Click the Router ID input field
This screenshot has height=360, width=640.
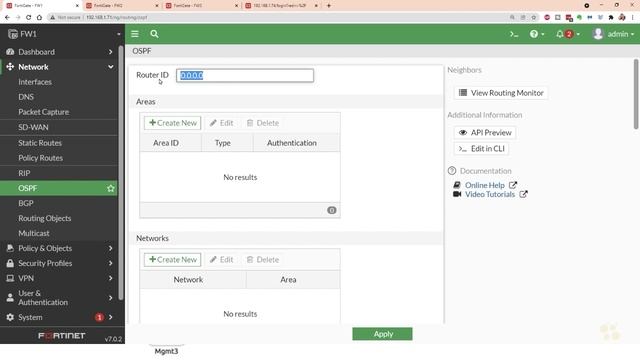[x=245, y=76]
